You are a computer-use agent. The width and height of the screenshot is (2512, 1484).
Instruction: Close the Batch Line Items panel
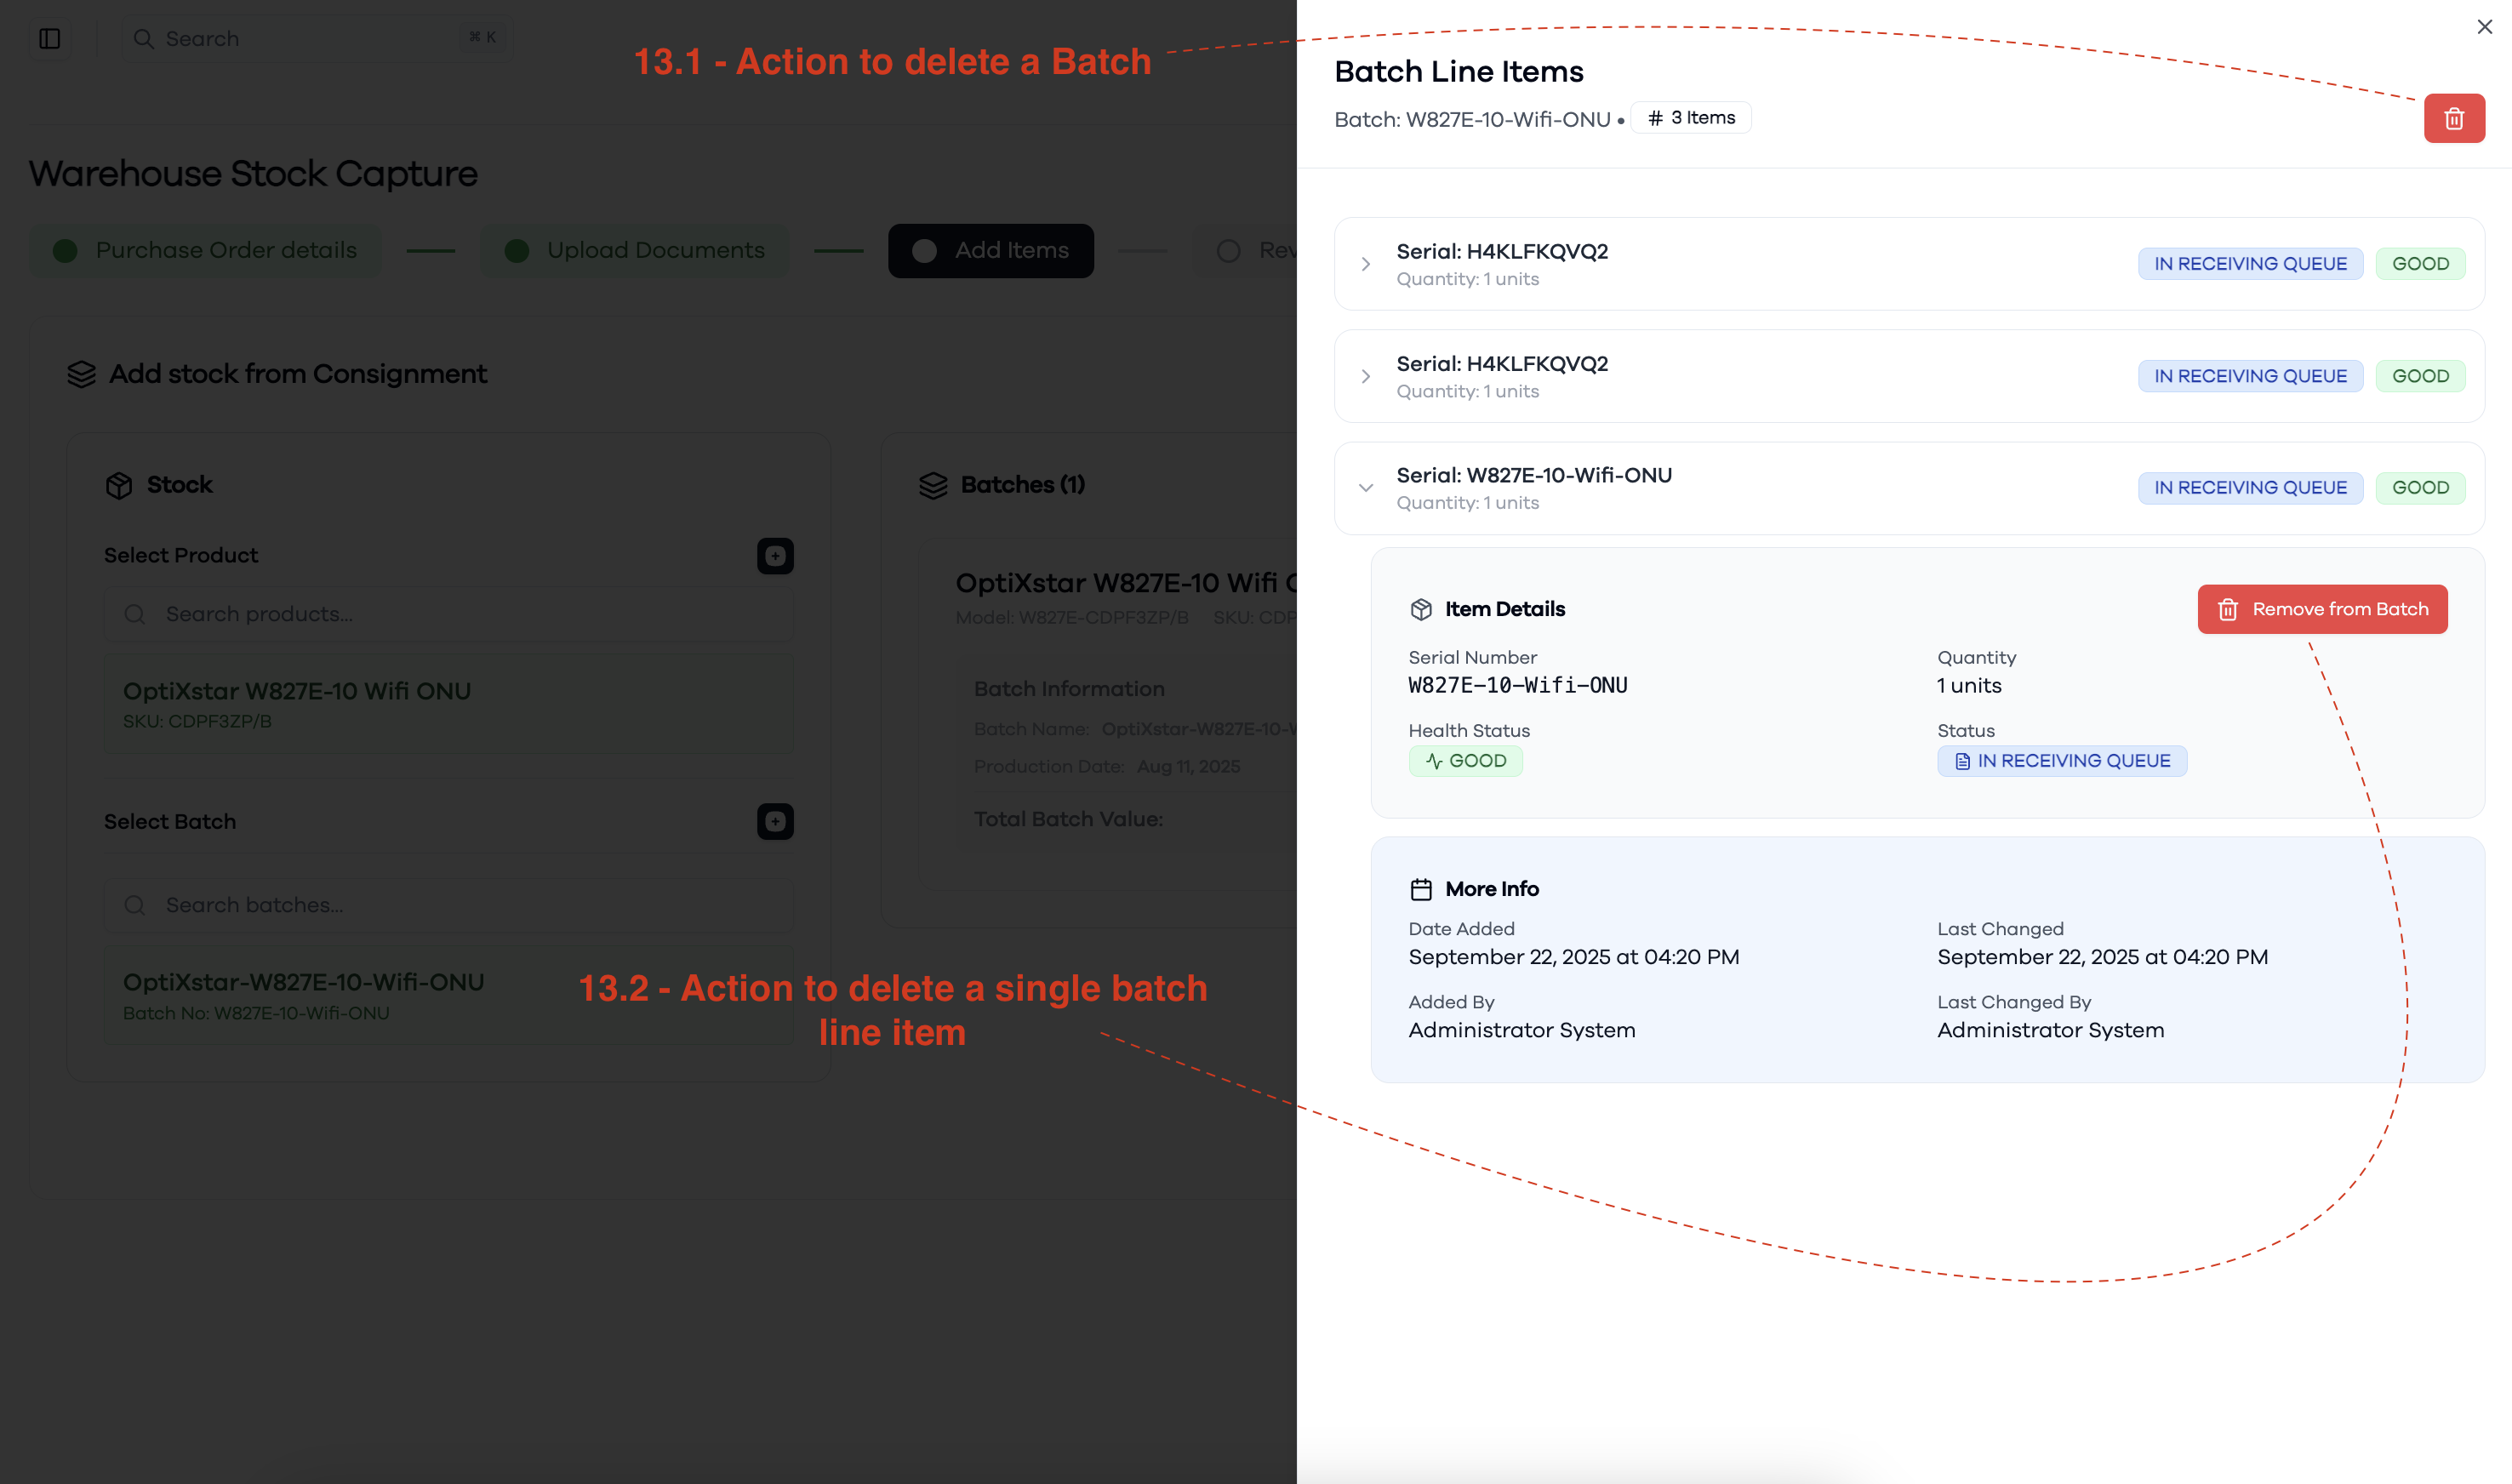coord(2484,27)
